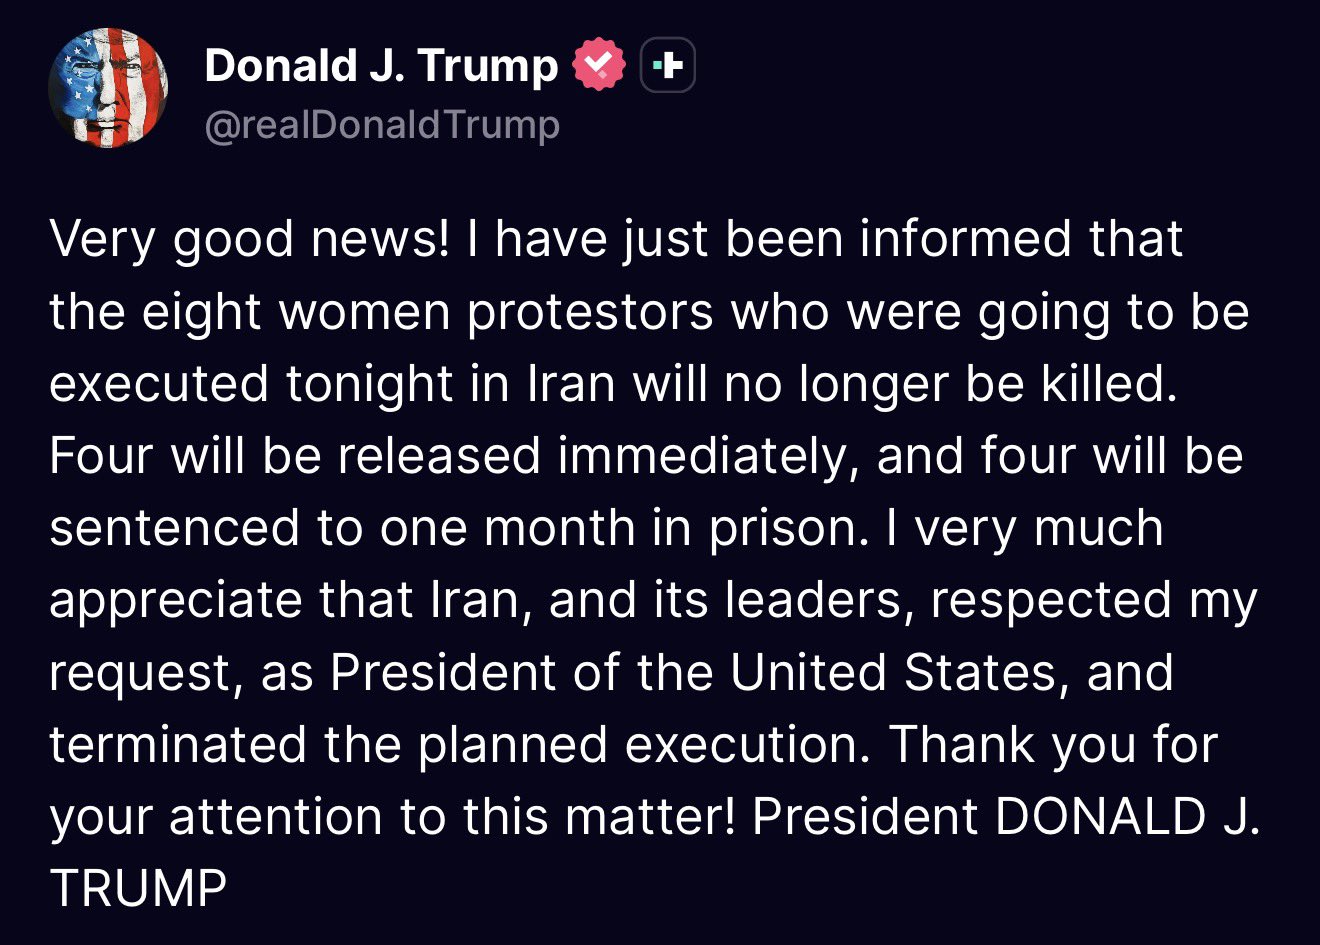This screenshot has height=945, width=1320.
Task: Click "terminated the planned execution" text
Action: coord(459,745)
